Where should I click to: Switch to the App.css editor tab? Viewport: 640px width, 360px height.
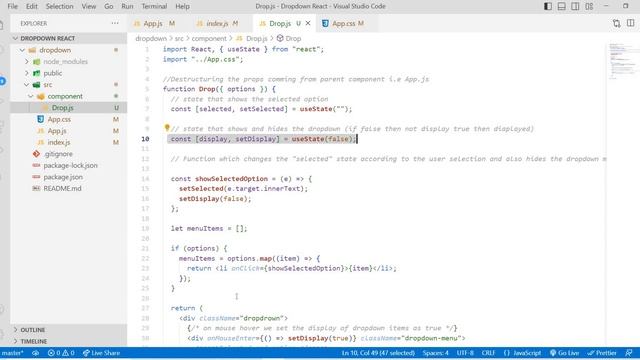[343, 23]
